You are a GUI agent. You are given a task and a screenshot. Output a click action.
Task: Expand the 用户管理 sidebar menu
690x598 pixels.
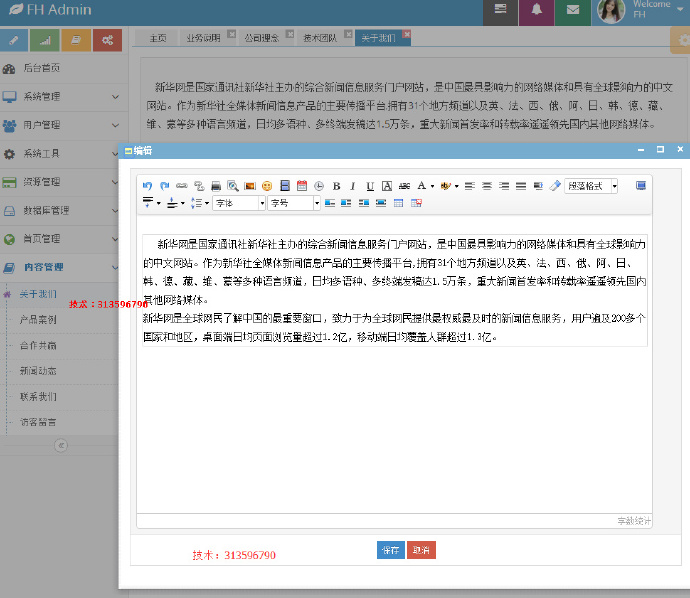[64, 125]
